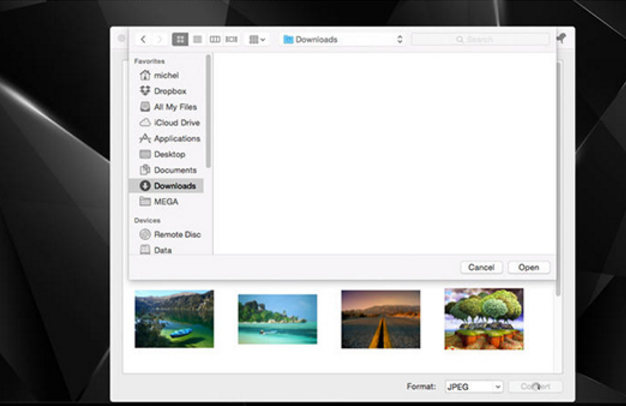This screenshot has width=626, height=406.
Task: Select Data under Devices
Action: click(166, 250)
